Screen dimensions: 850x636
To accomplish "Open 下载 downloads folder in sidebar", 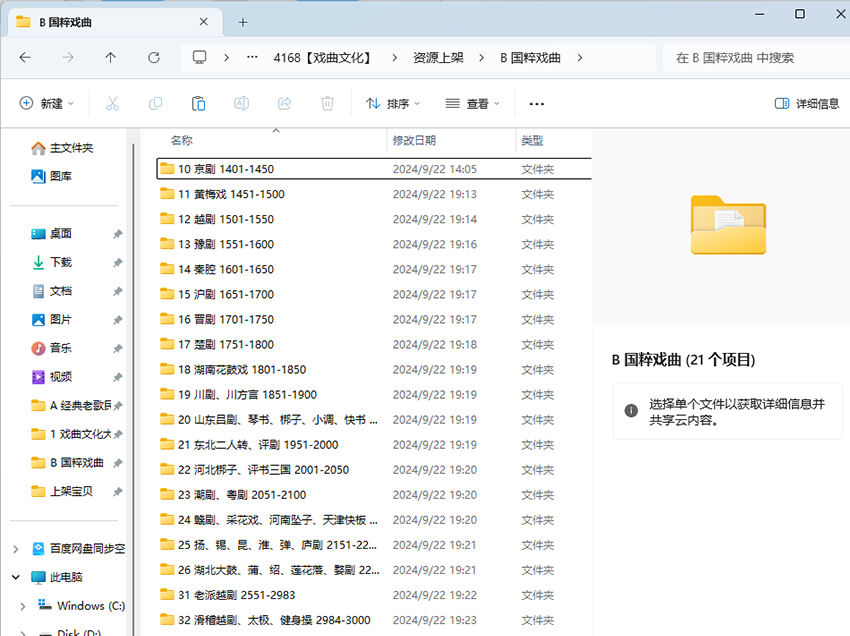I will click(x=51, y=262).
